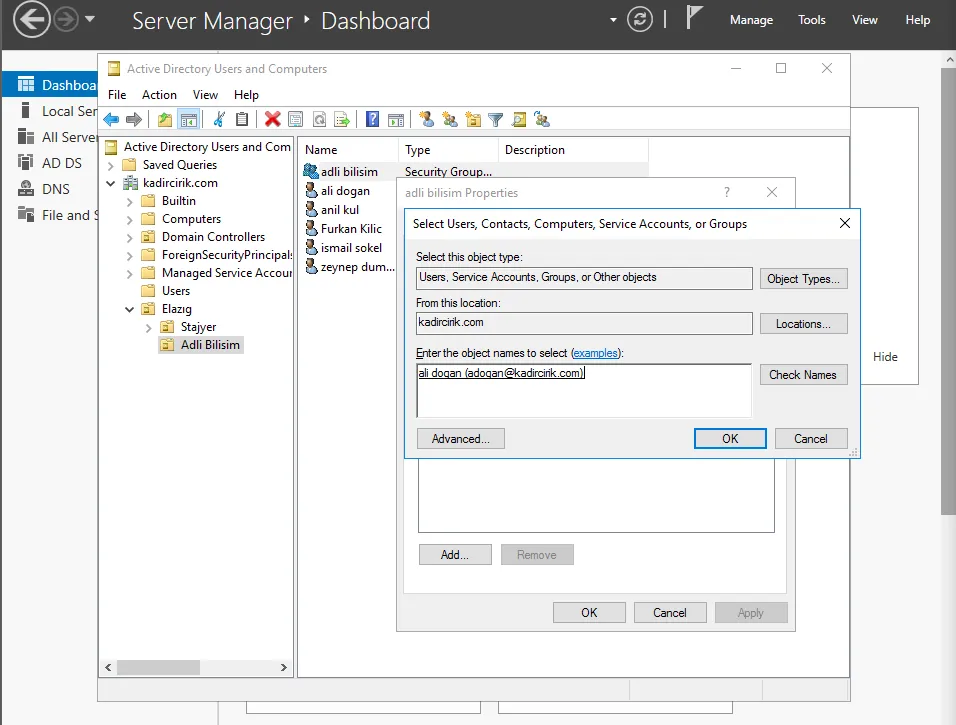Click the Create new group icon
This screenshot has width=956, height=725.
point(450,120)
